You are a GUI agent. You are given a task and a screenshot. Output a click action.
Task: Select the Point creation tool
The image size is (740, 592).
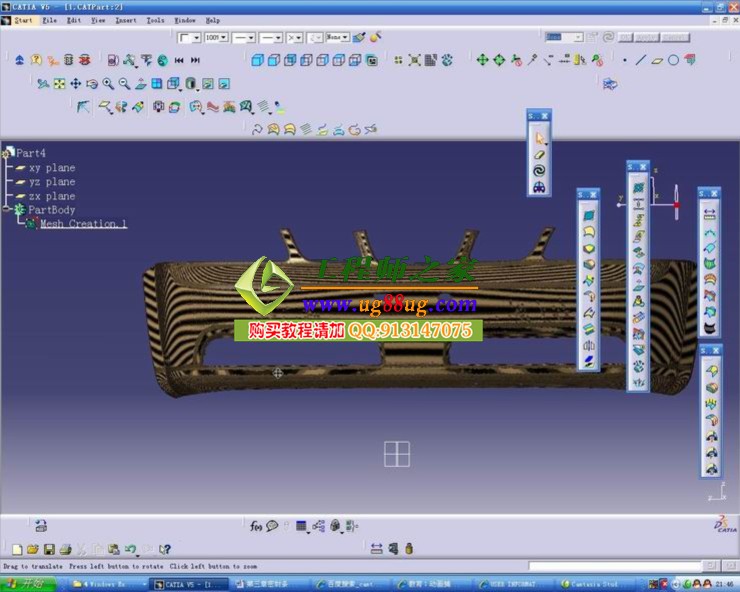[625, 60]
